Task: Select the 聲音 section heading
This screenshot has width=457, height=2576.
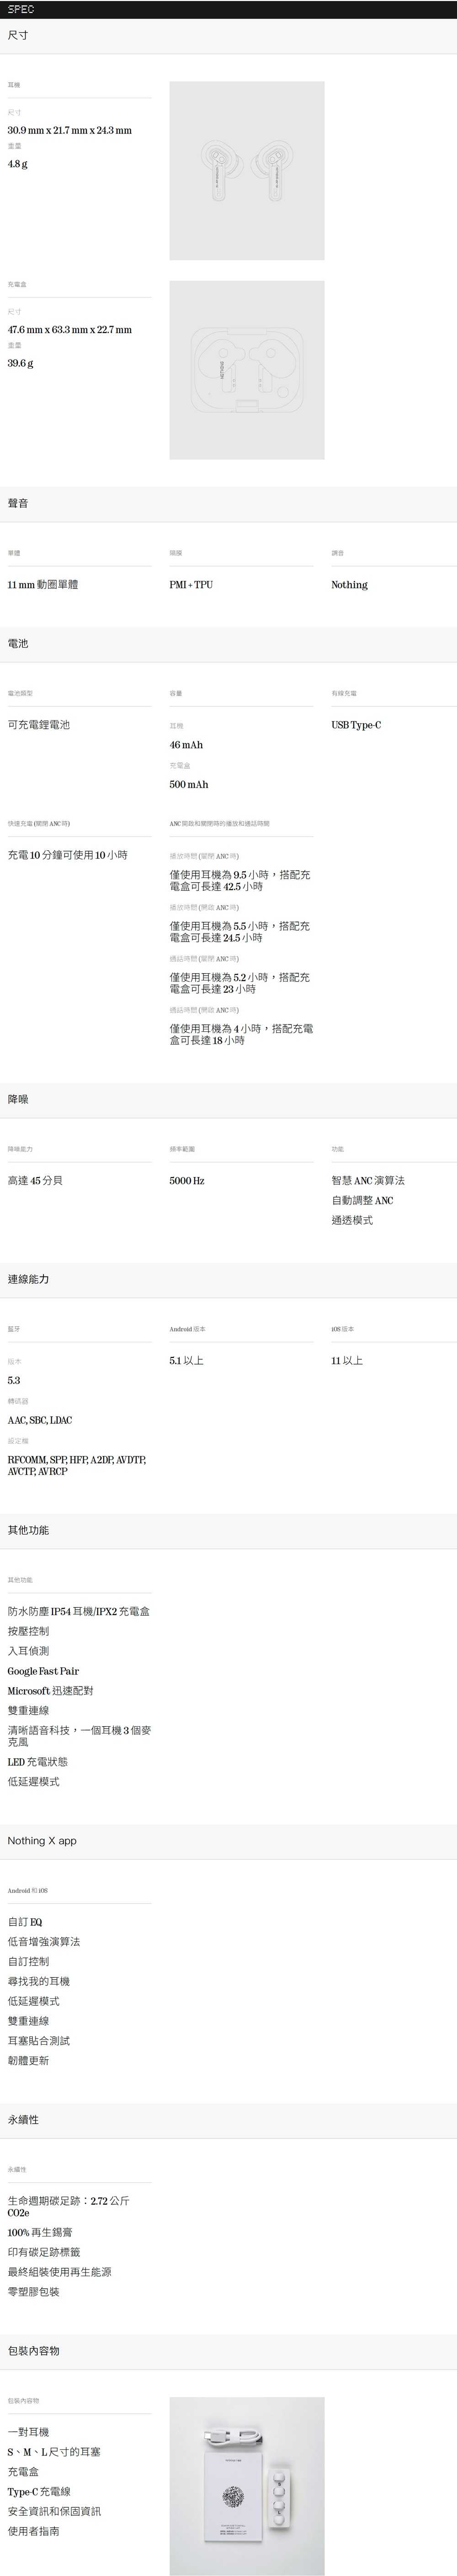Action: 18,503
